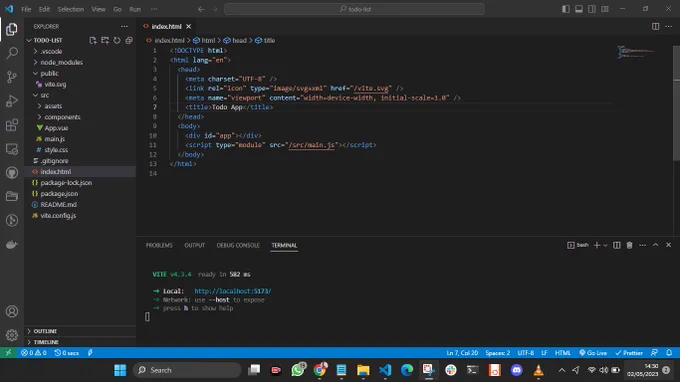This screenshot has height=382, width=680.
Task: Click Ln 7, Col 20 to go to line
Action: (x=462, y=353)
